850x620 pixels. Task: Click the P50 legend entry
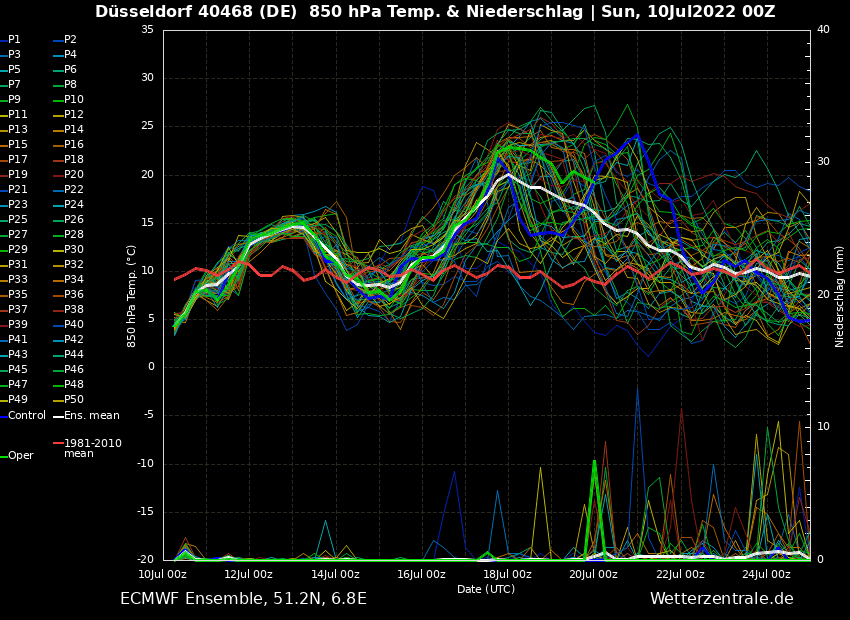tap(74, 400)
